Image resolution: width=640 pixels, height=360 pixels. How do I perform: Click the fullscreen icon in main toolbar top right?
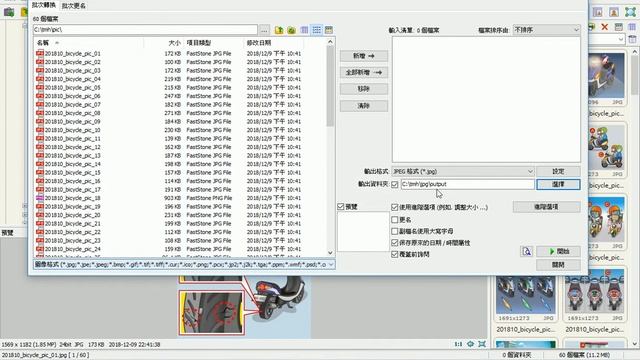(631, 12)
